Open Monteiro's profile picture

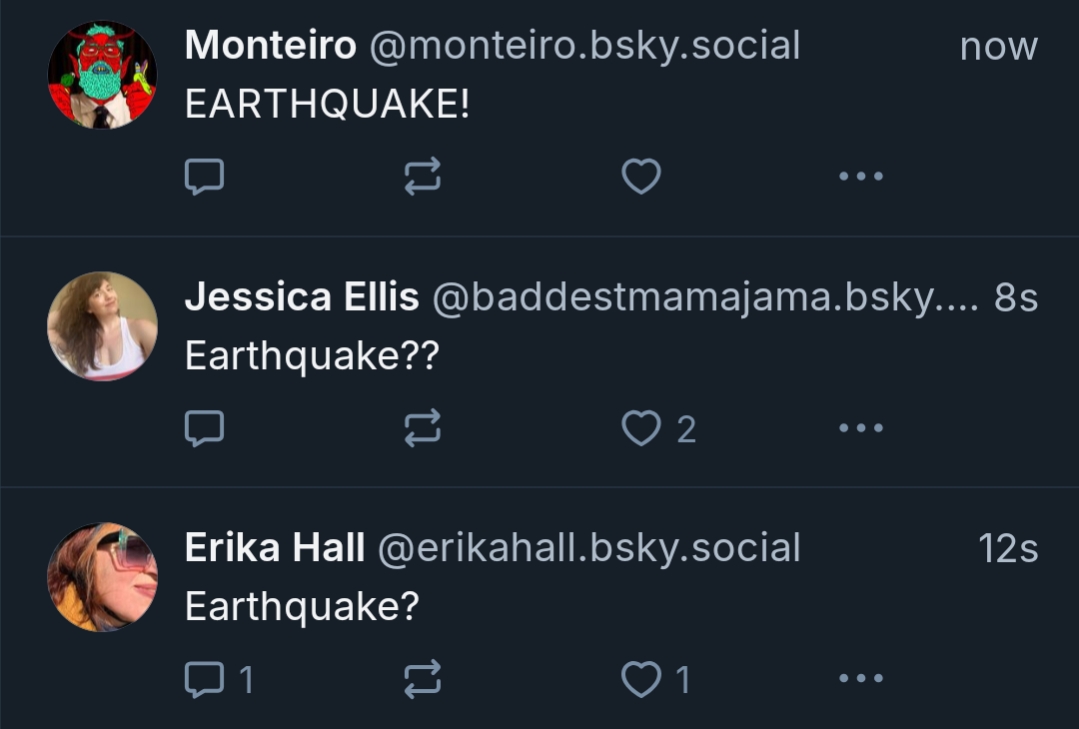(102, 75)
